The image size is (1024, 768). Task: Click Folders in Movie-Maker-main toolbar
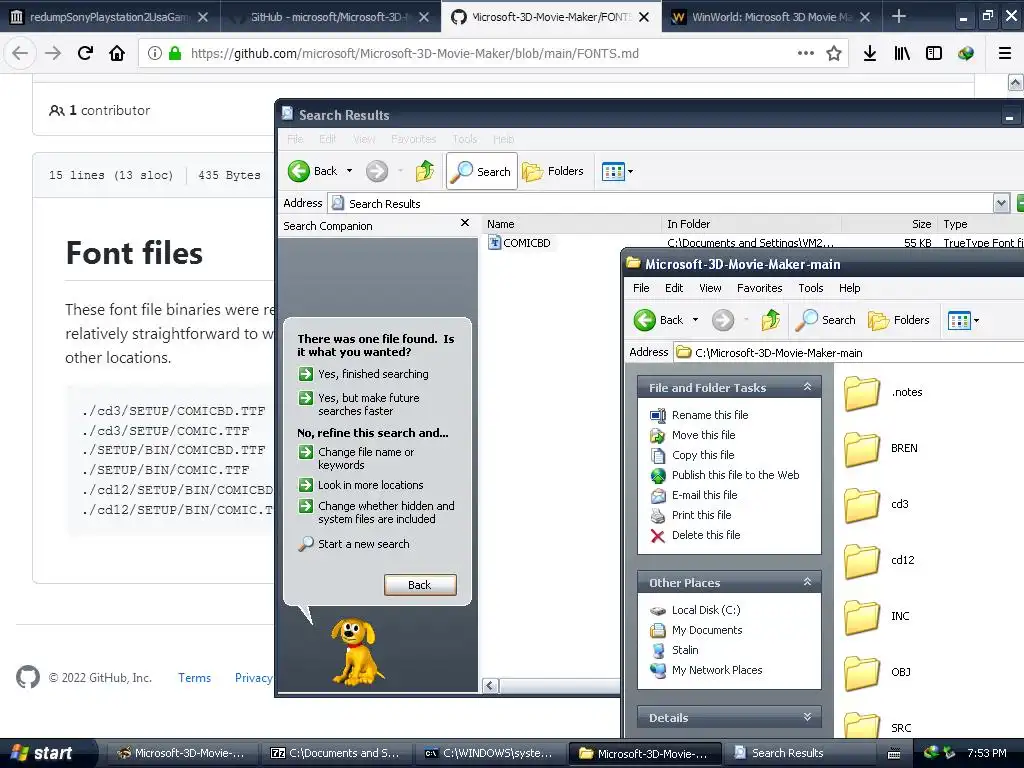[x=899, y=320]
